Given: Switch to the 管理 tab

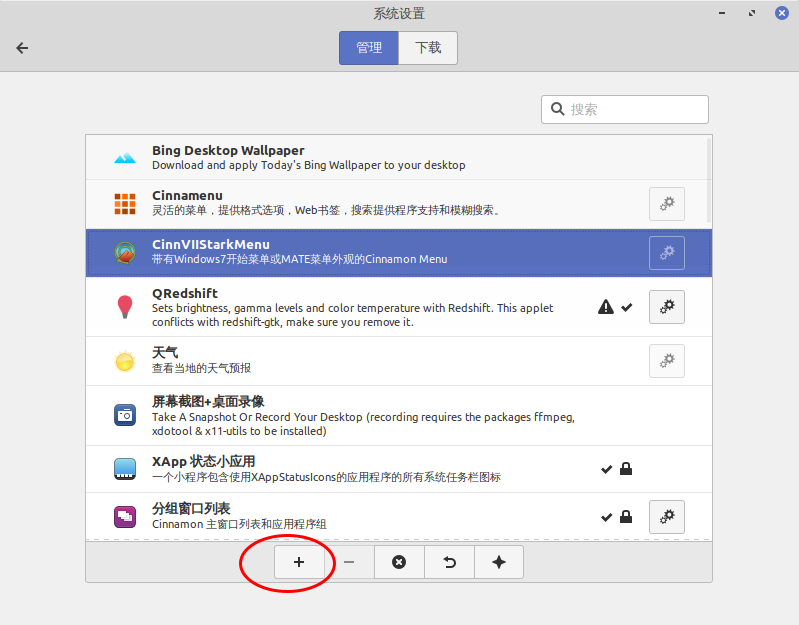Looking at the screenshot, I should (368, 48).
